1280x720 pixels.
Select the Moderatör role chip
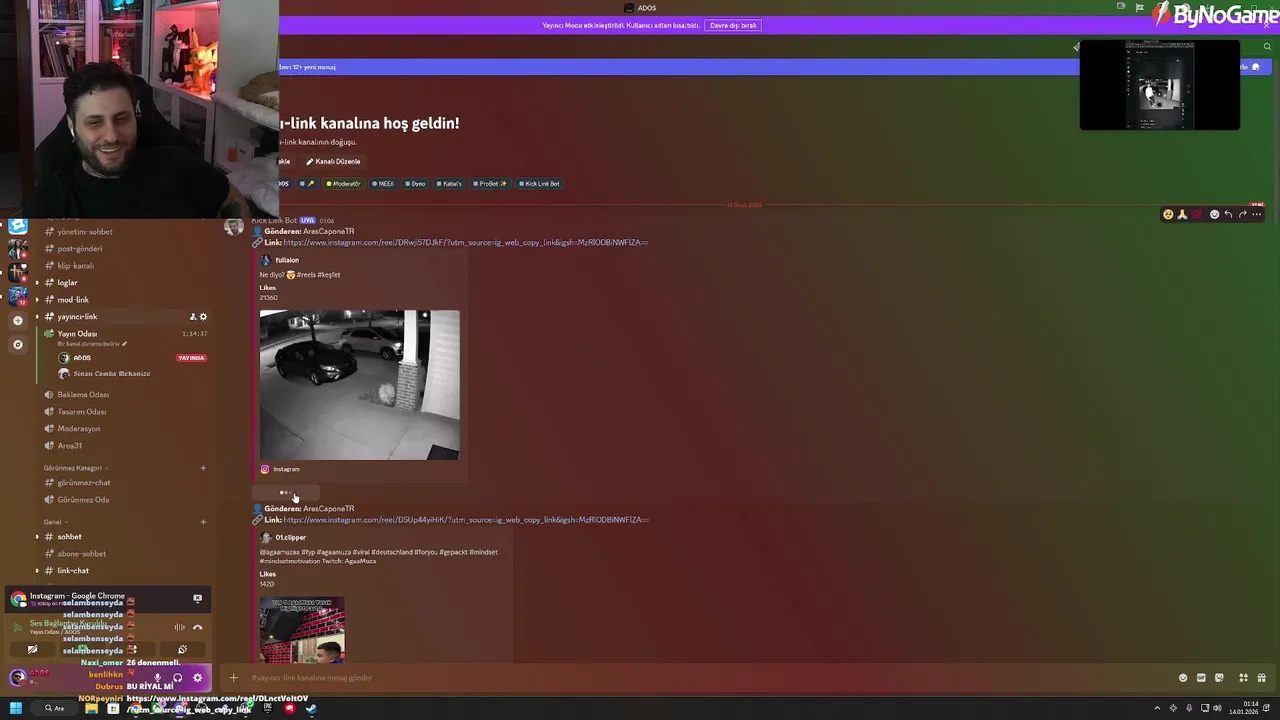(343, 184)
